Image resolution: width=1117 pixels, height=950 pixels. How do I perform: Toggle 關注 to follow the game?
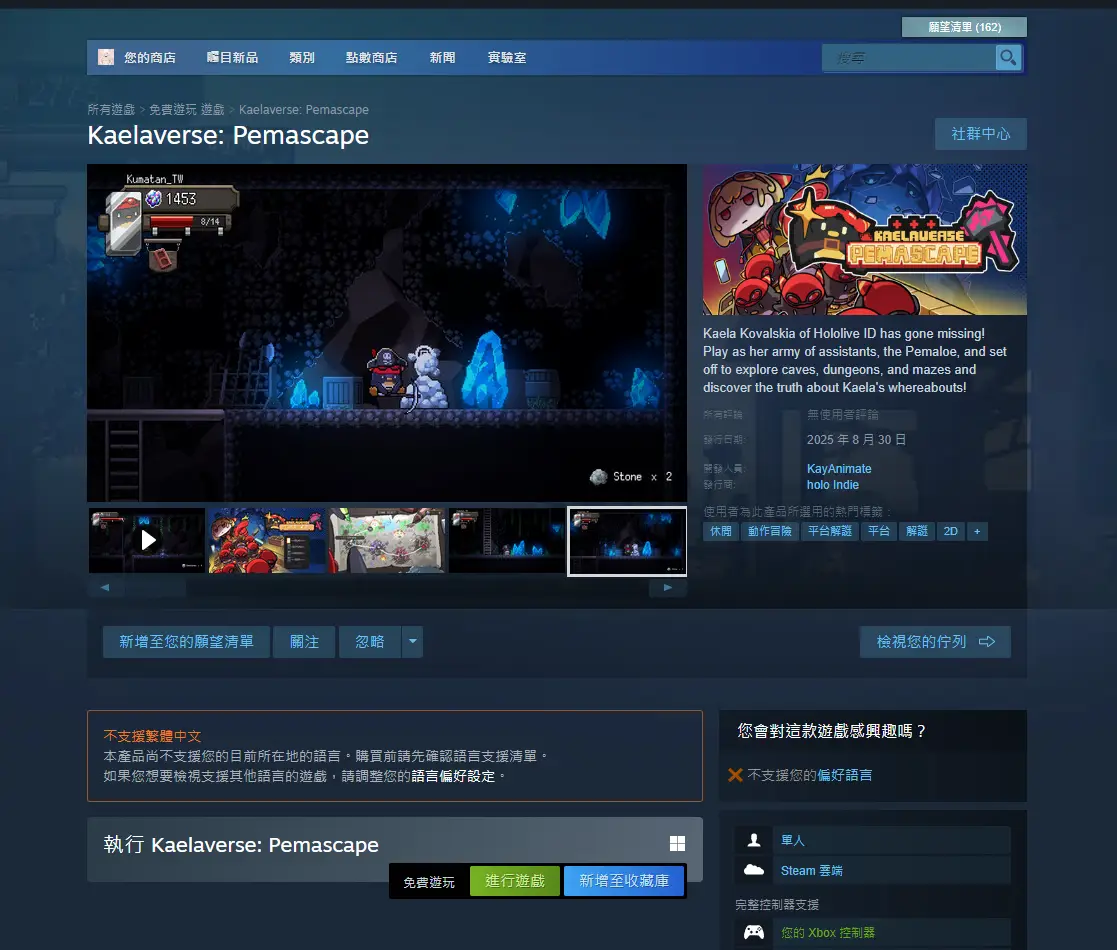[x=304, y=642]
